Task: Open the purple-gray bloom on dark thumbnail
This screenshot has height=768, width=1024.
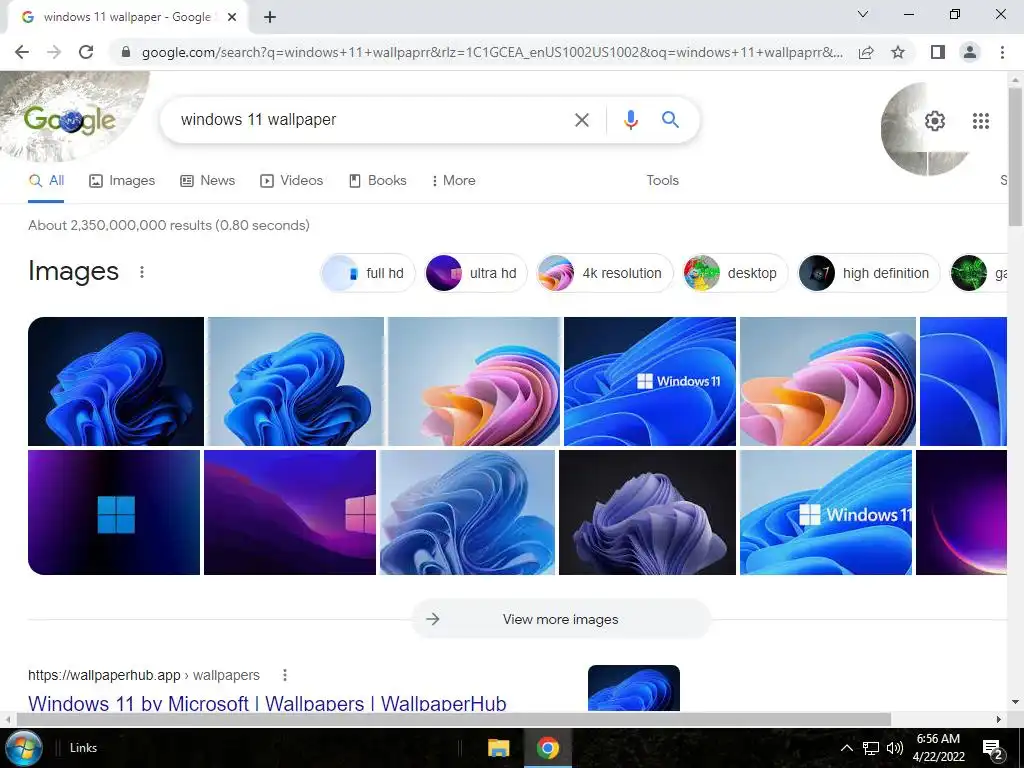Action: [x=647, y=513]
